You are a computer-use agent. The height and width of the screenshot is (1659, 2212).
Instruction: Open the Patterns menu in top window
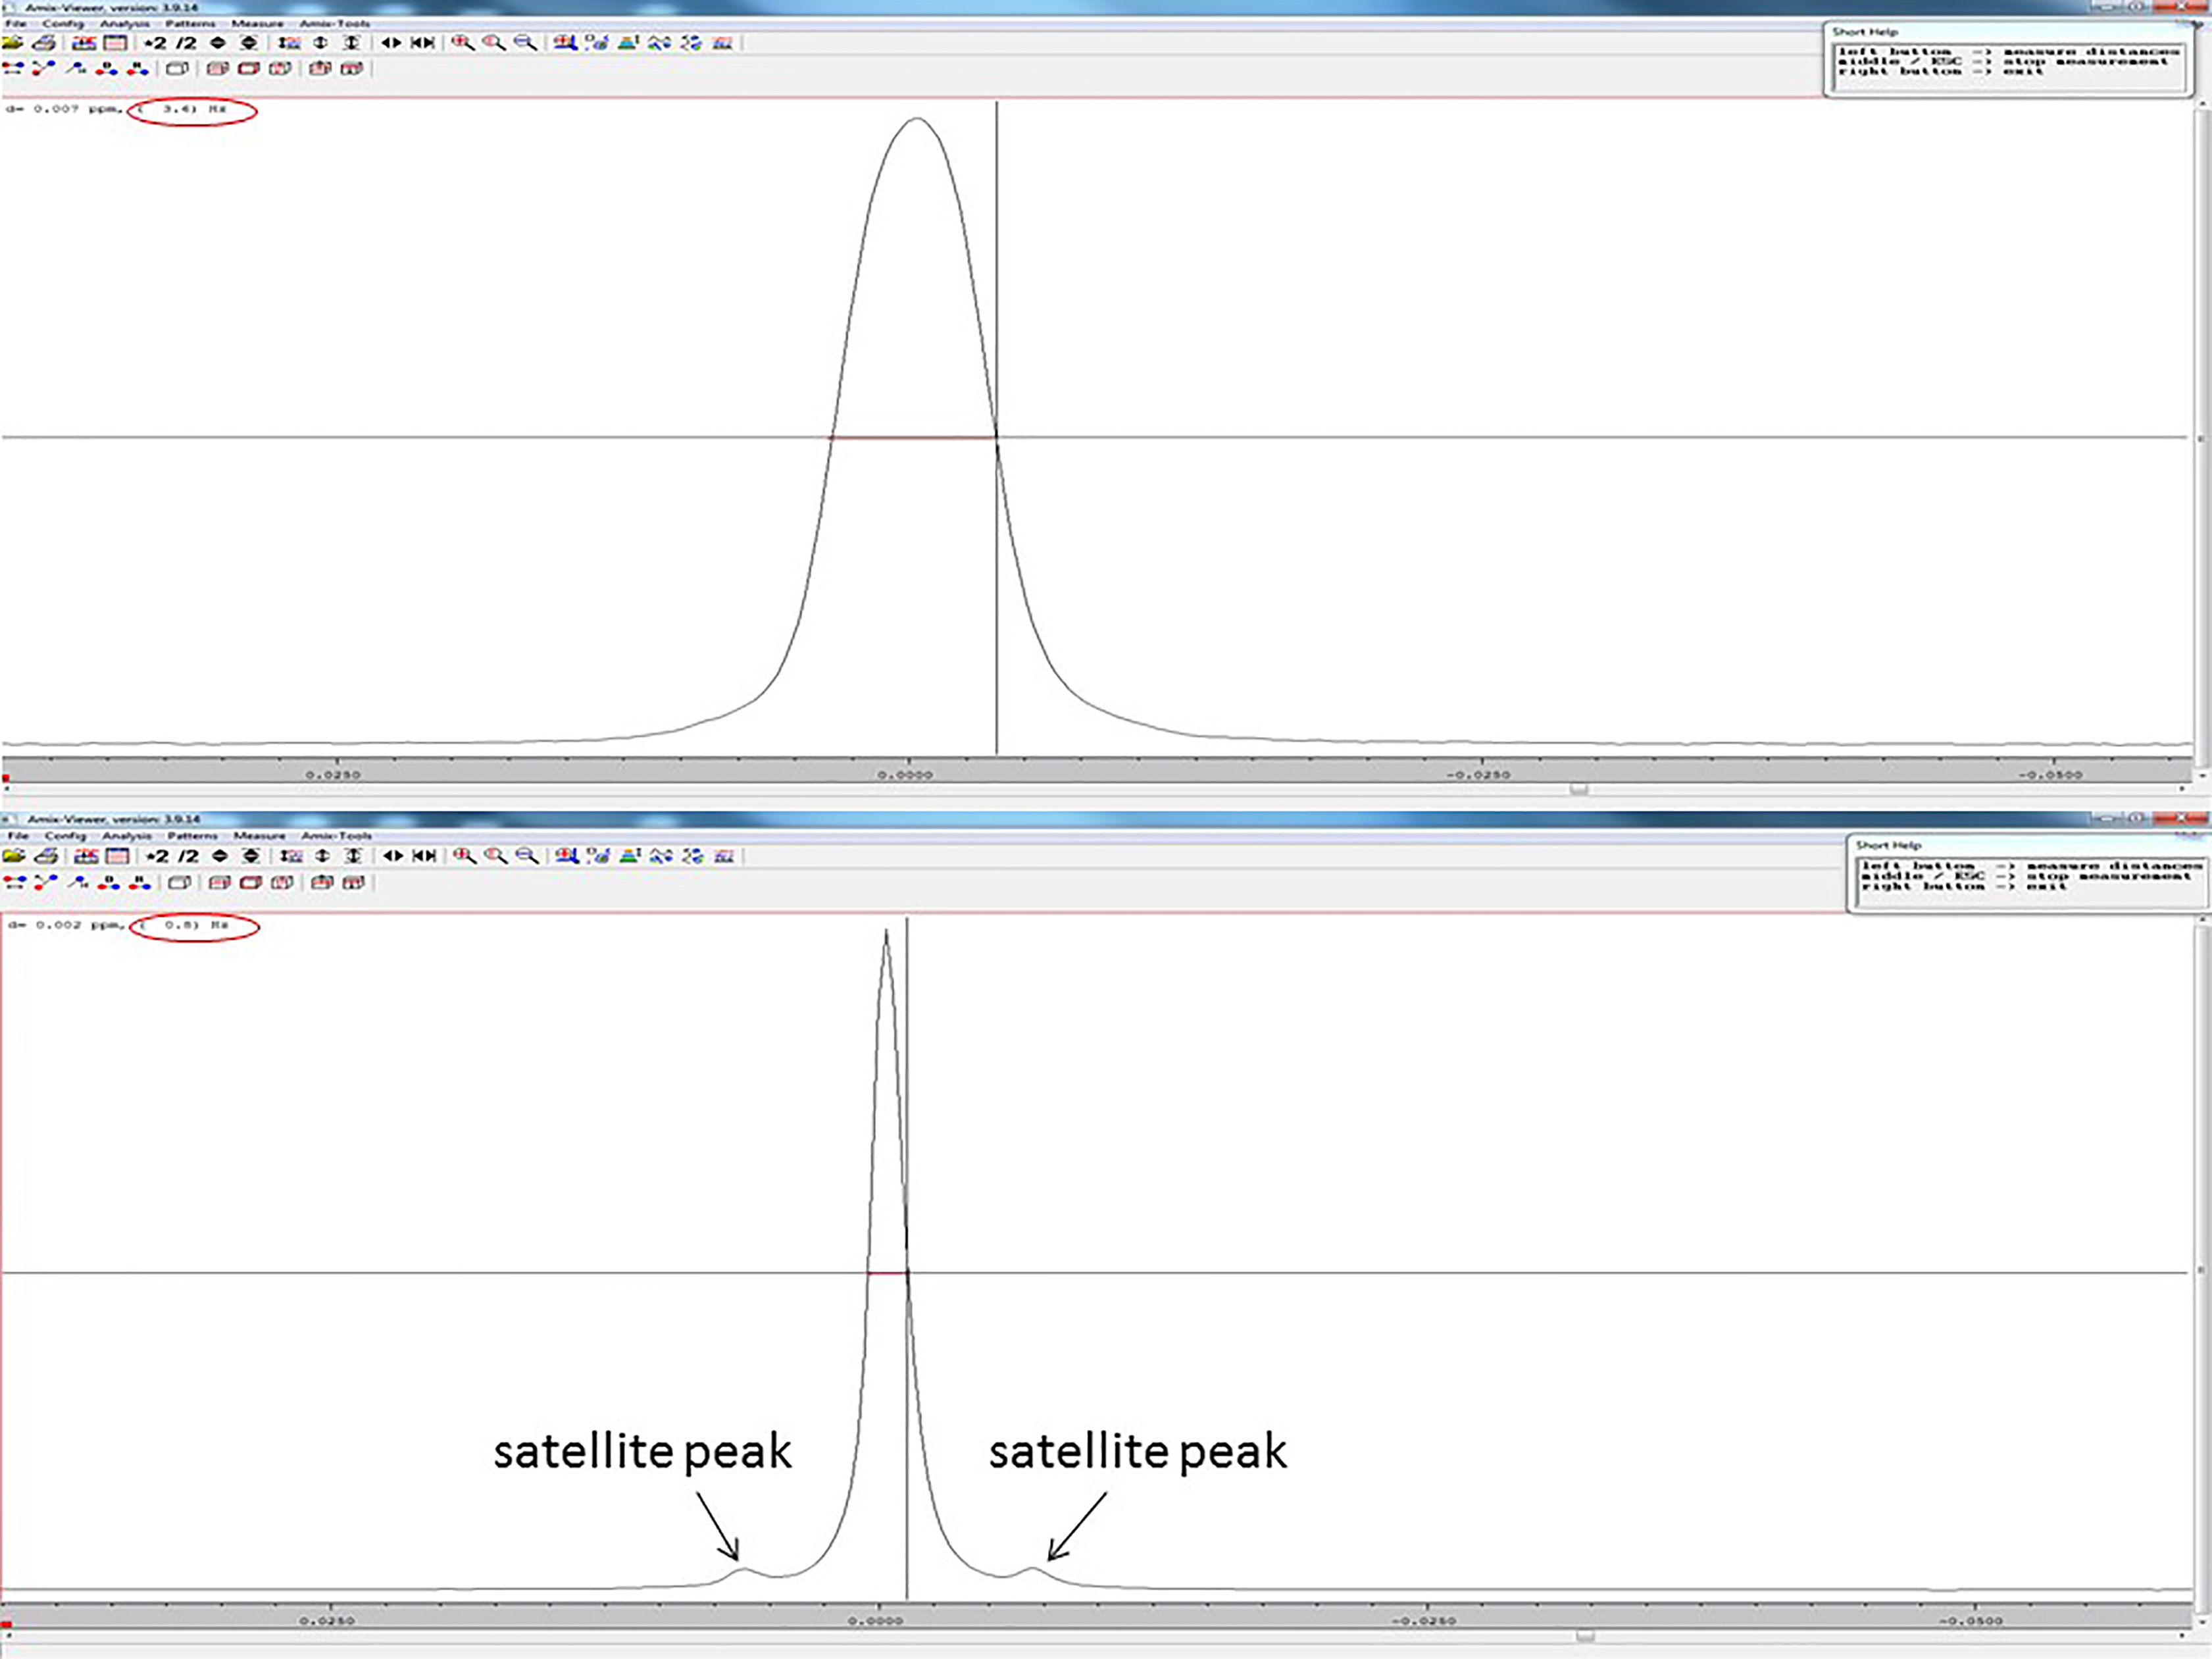coord(190,23)
